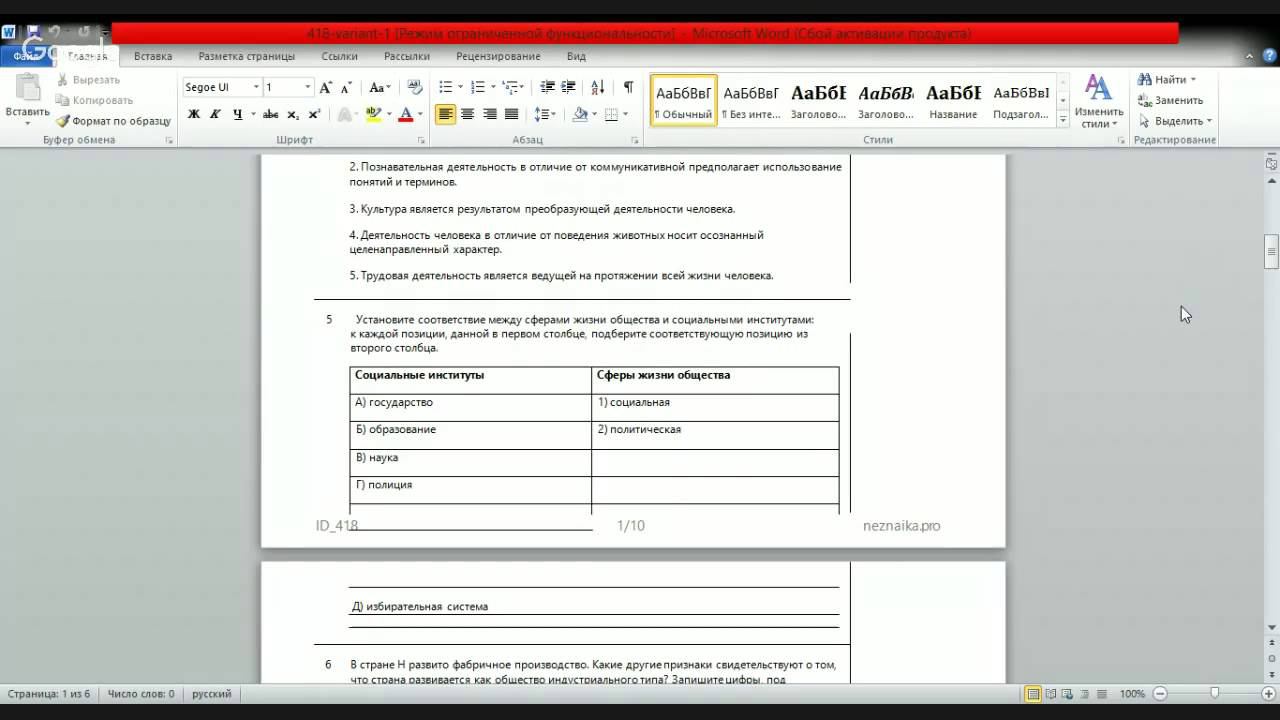Click the Cut (Вырезать) scissors command
This screenshot has width=1280, height=720.
tap(88, 80)
